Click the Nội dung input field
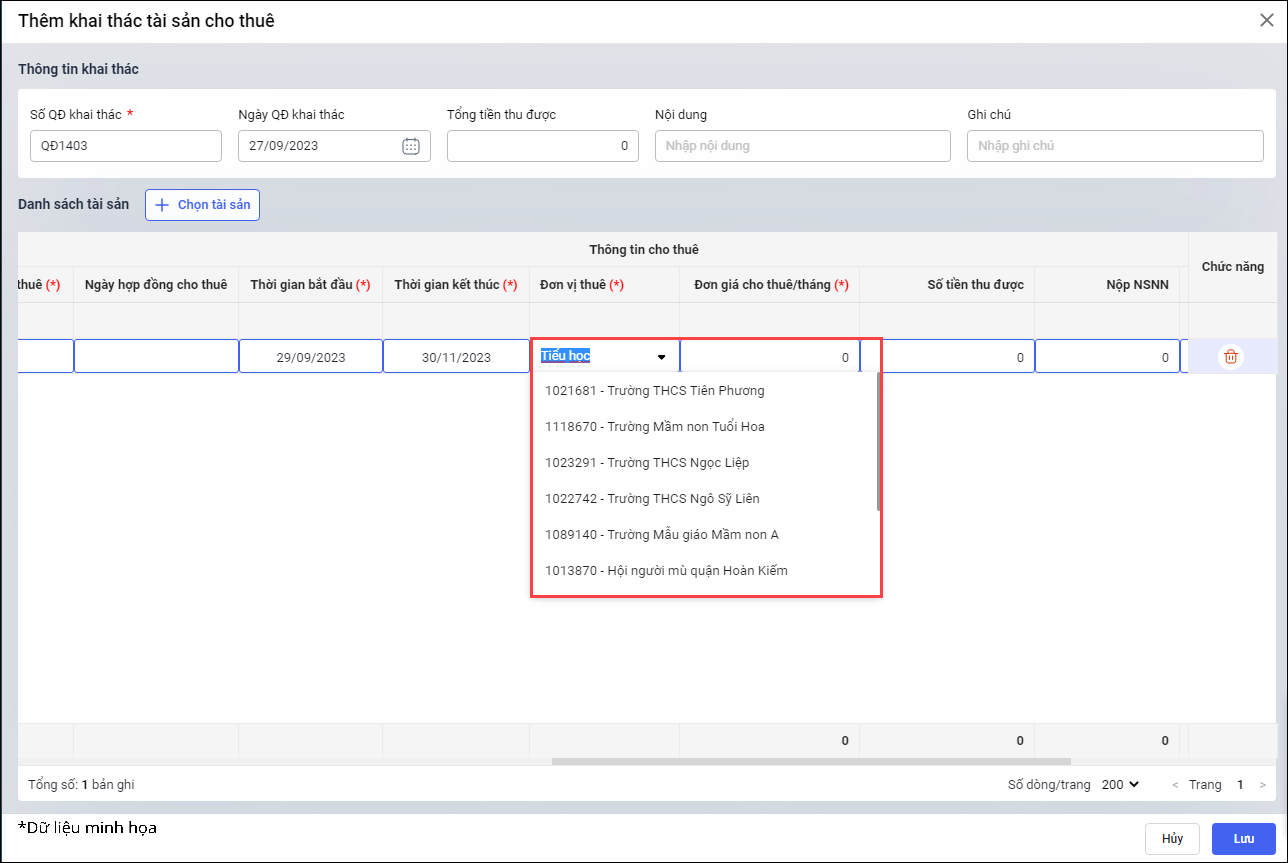 (x=802, y=146)
